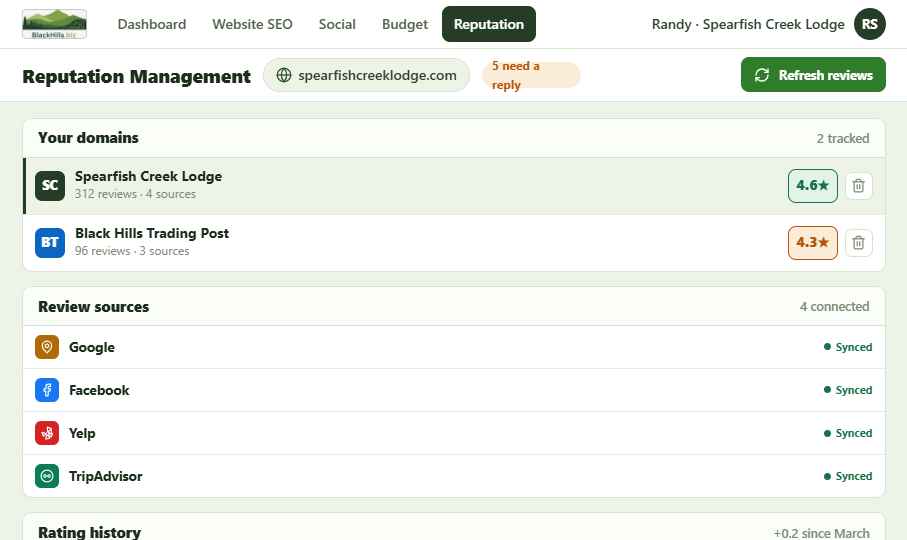Click '312 reviews · 4 sources' text
The width and height of the screenshot is (907, 540).
click(135, 194)
